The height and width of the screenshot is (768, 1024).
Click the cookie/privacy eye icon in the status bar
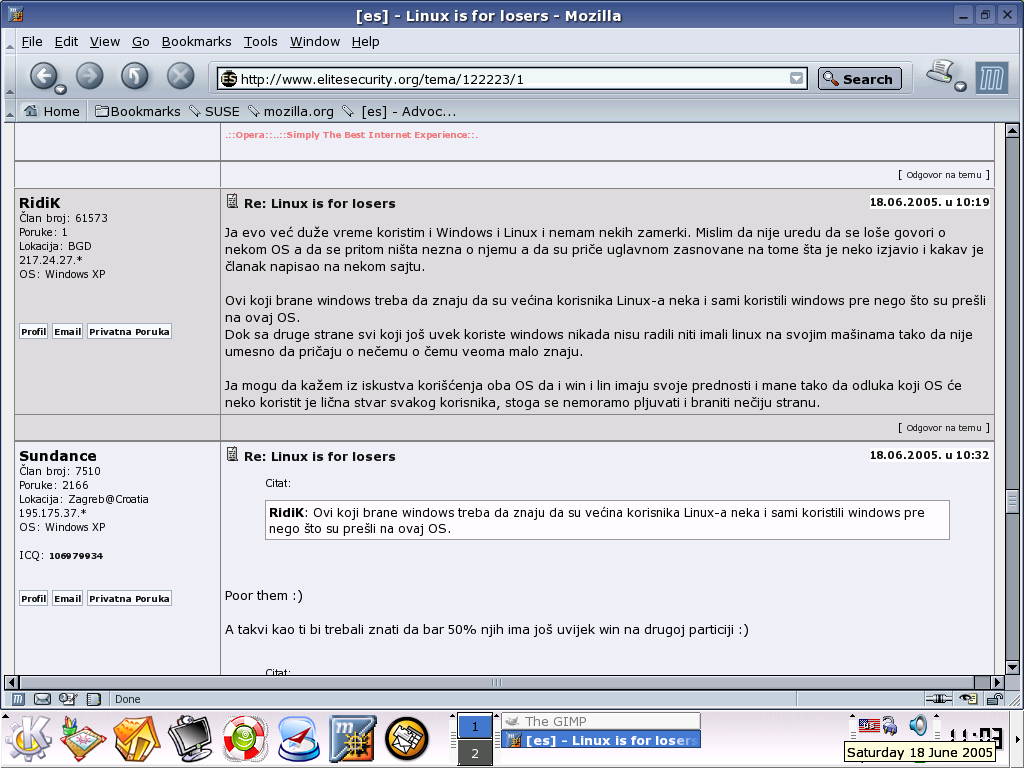(968, 699)
